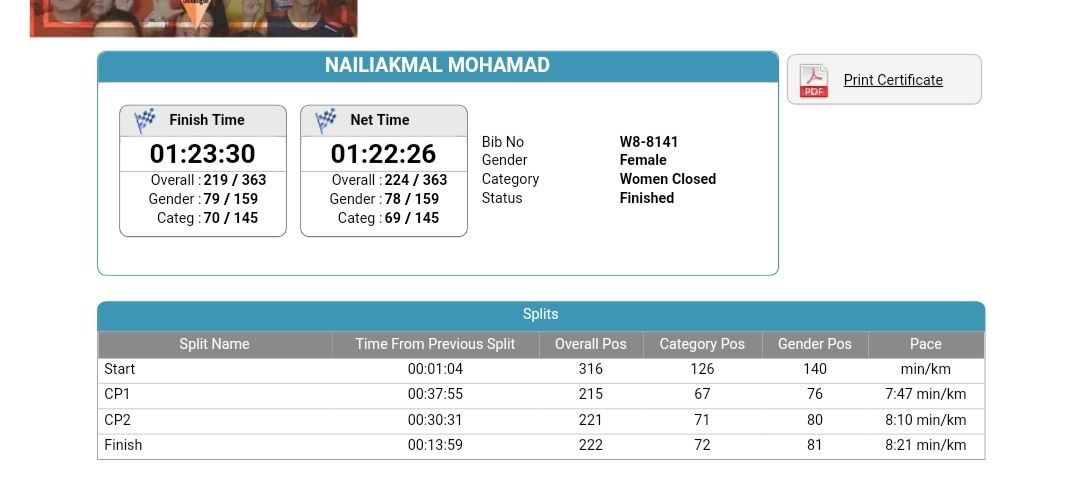Image resolution: width=1071 pixels, height=500 pixels.
Task: Select the NAILIAKMAL MOHAMAD name header
Action: point(438,66)
